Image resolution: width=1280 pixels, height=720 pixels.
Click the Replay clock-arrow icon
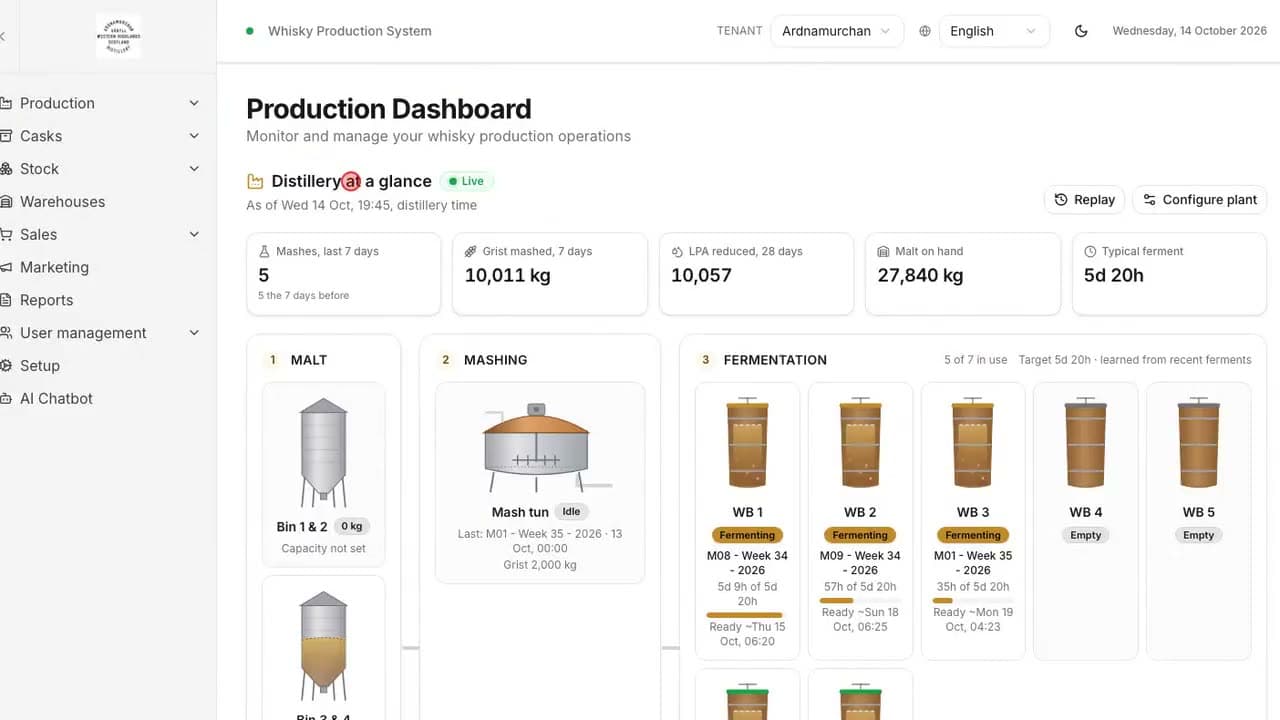coord(1061,200)
